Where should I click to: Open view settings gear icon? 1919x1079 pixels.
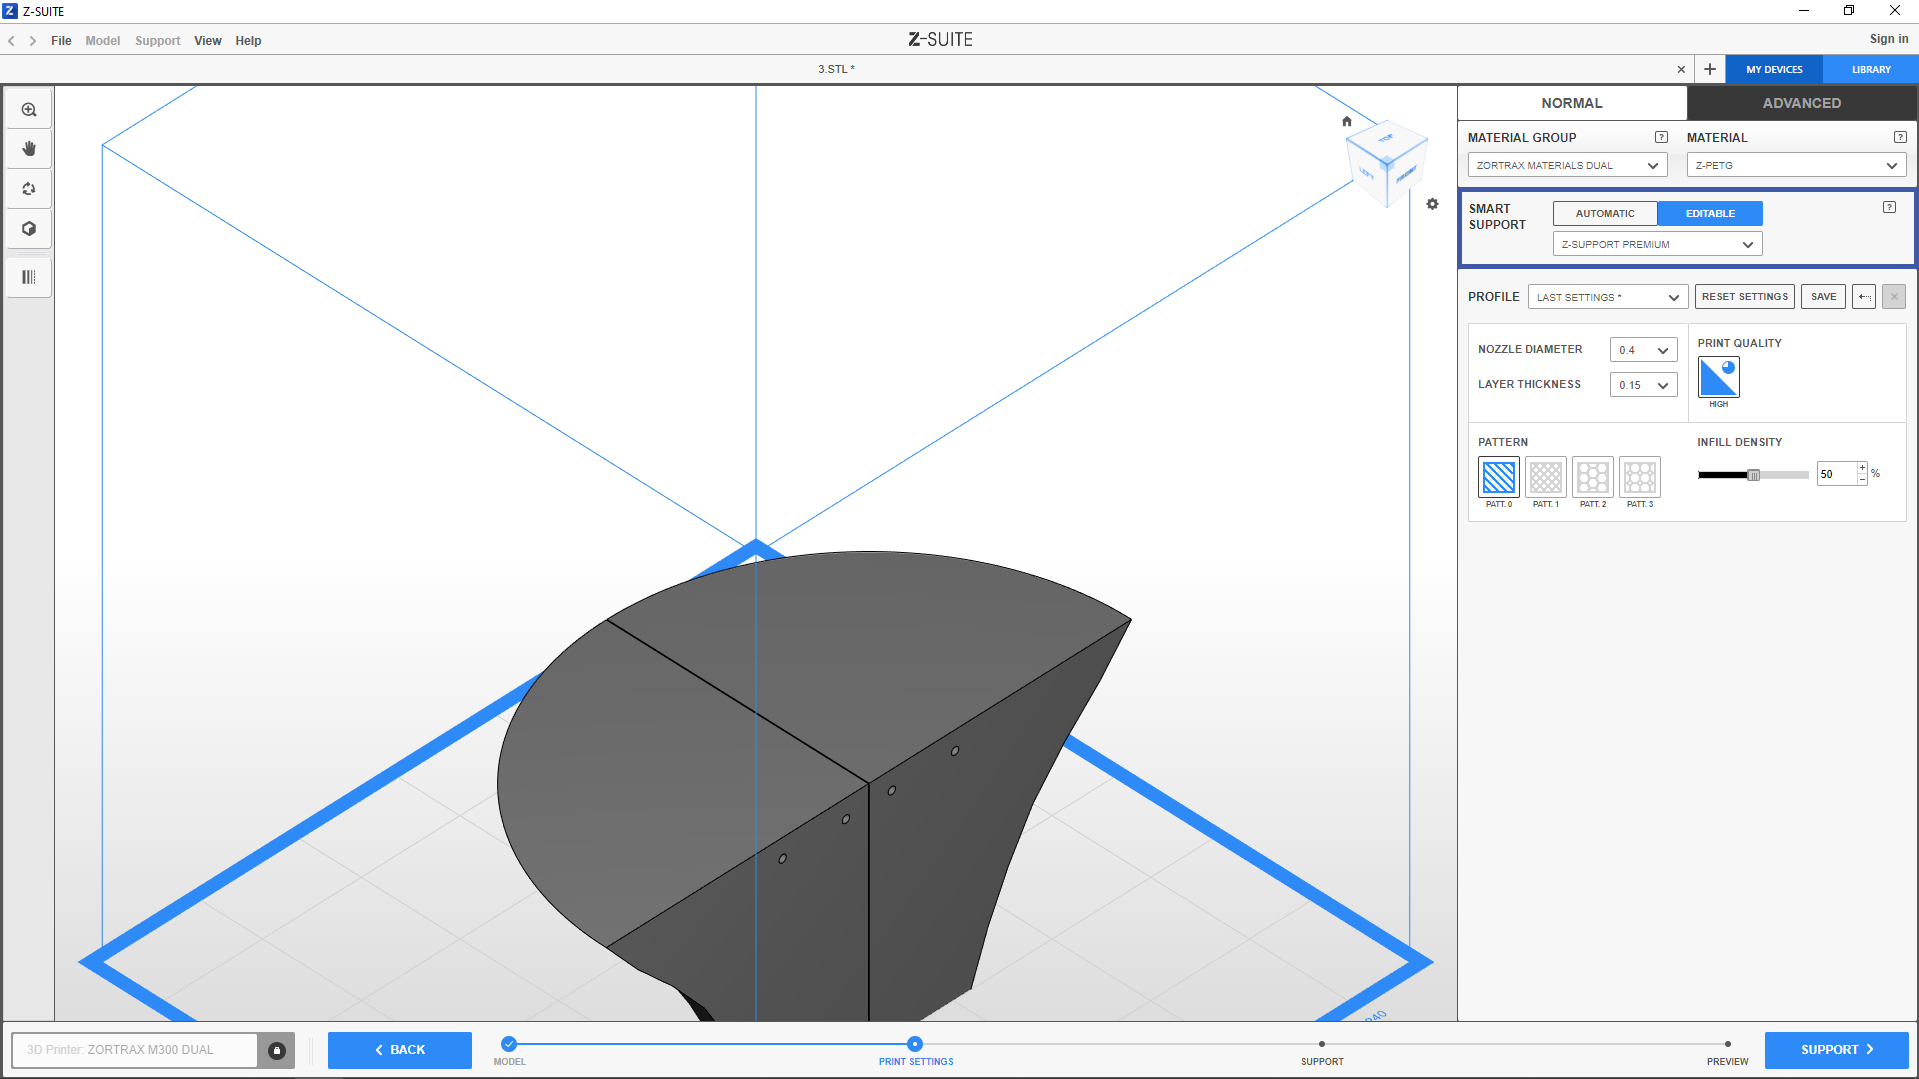click(1432, 204)
